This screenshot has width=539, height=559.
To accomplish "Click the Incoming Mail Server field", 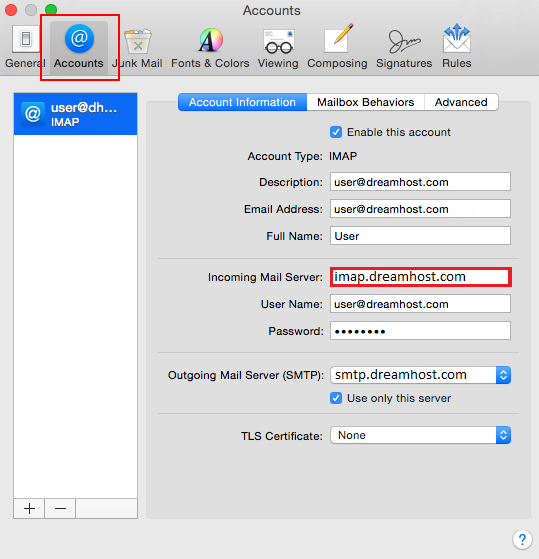I will tap(421, 277).
